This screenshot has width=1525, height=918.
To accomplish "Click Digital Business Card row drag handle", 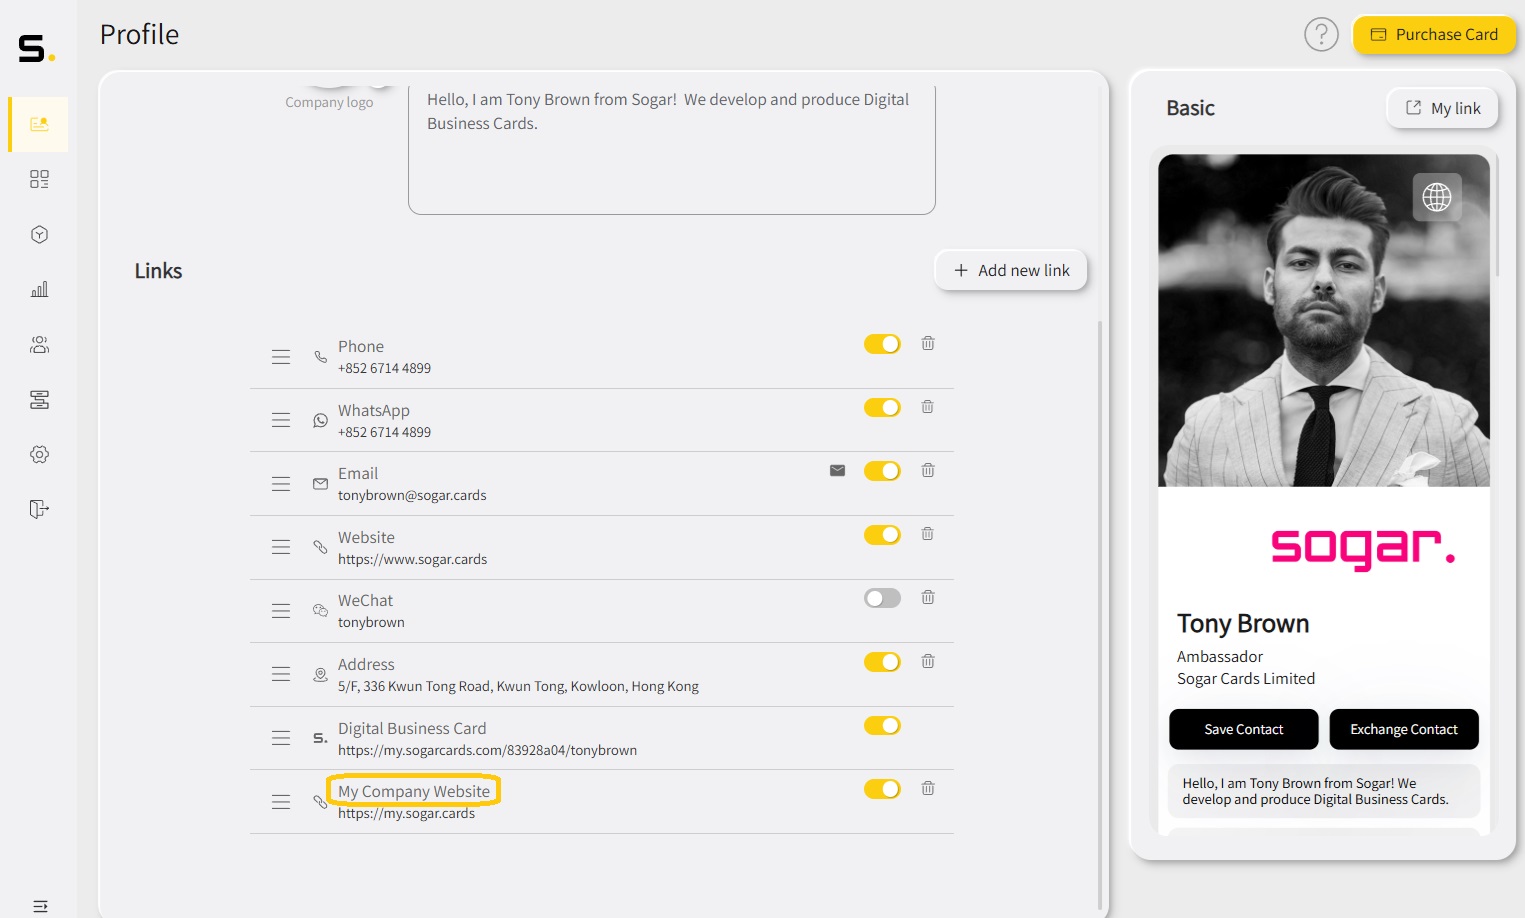I will 281,738.
